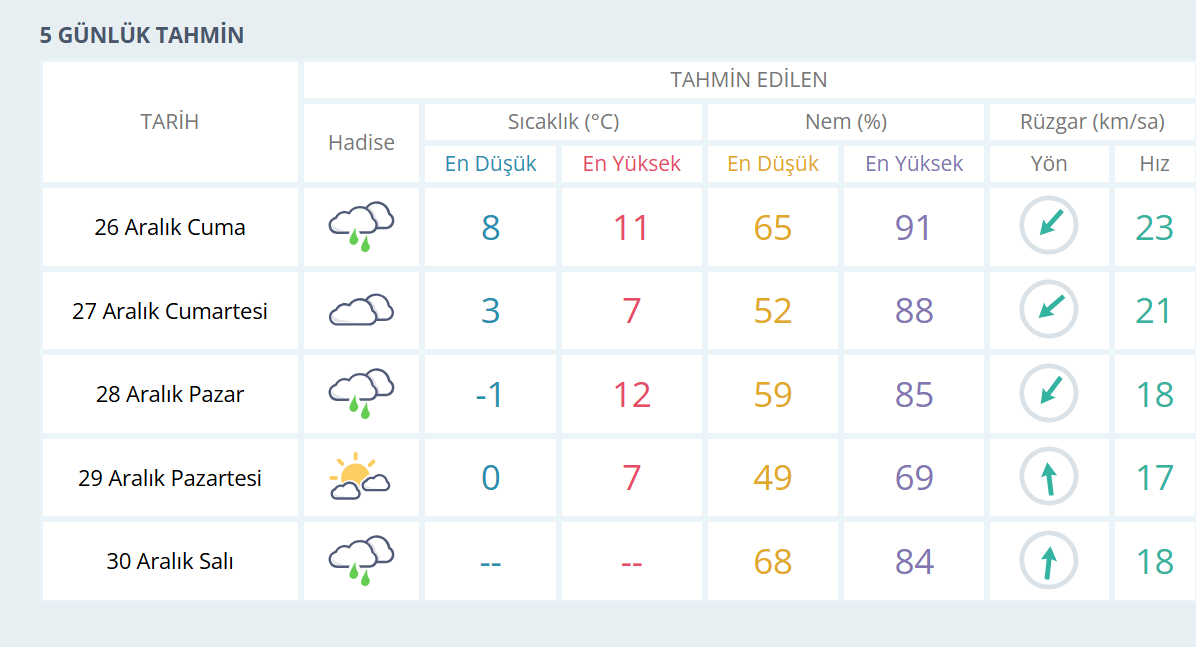This screenshot has height=647, width=1196.
Task: Click the rain icon for 28 Aralık Pazar
Action: click(361, 394)
